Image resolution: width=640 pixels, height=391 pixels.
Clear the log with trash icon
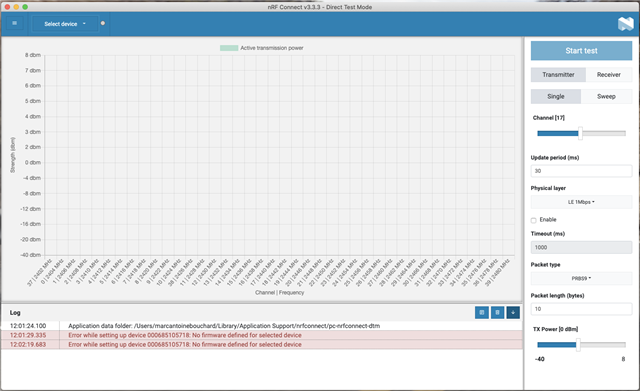497,313
